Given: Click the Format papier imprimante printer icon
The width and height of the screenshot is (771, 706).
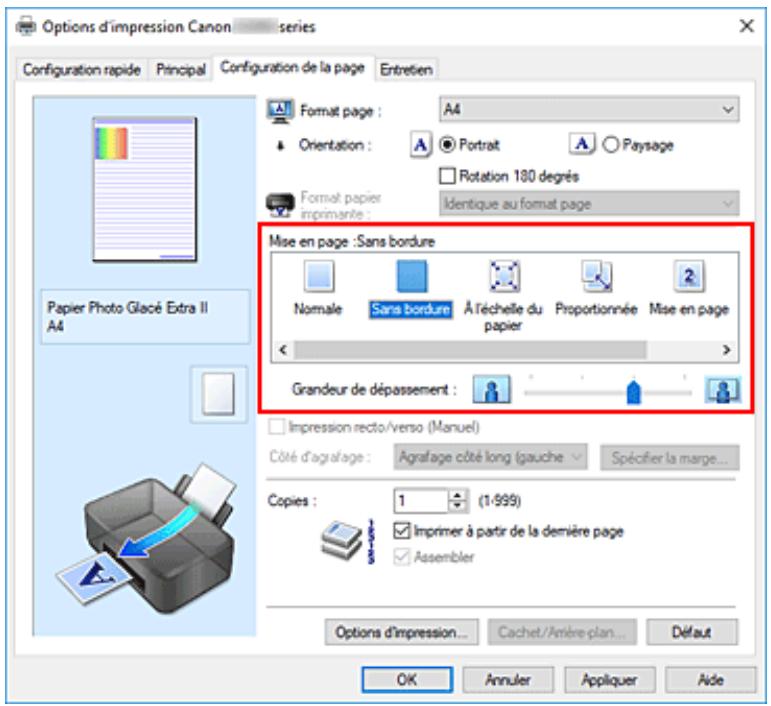Looking at the screenshot, I should [280, 205].
